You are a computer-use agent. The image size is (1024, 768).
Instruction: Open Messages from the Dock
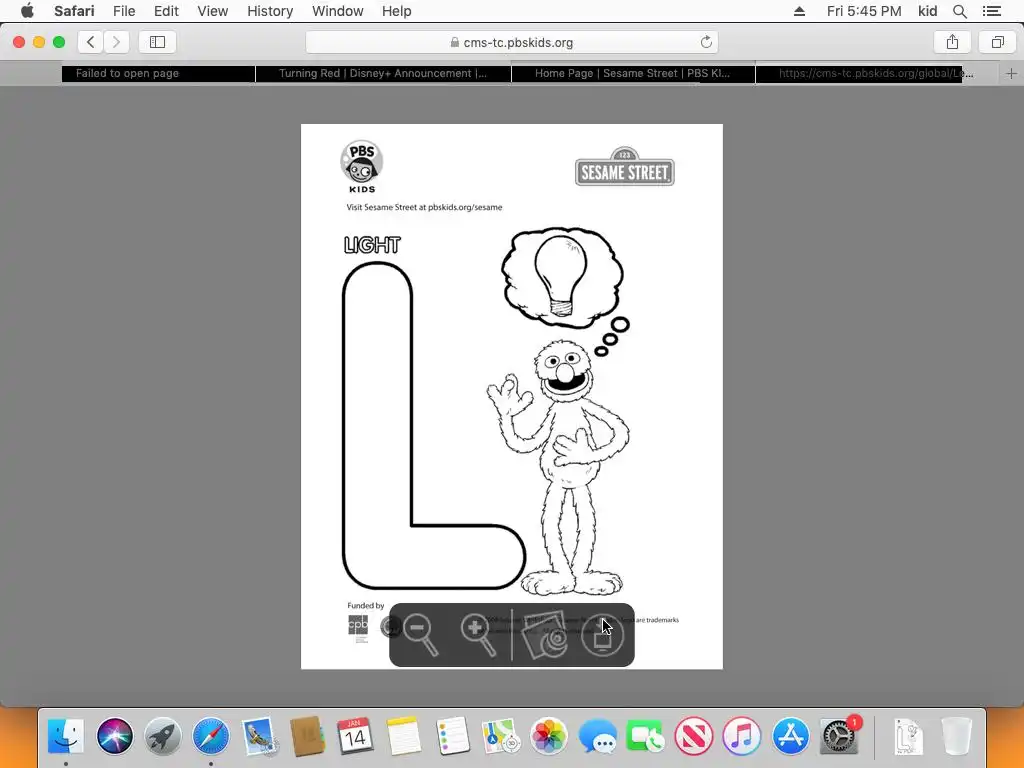(597, 736)
